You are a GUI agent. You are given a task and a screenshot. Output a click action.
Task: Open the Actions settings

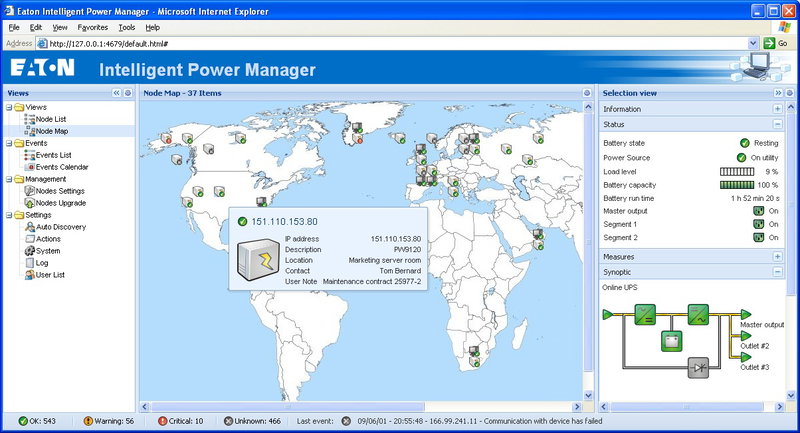[48, 239]
